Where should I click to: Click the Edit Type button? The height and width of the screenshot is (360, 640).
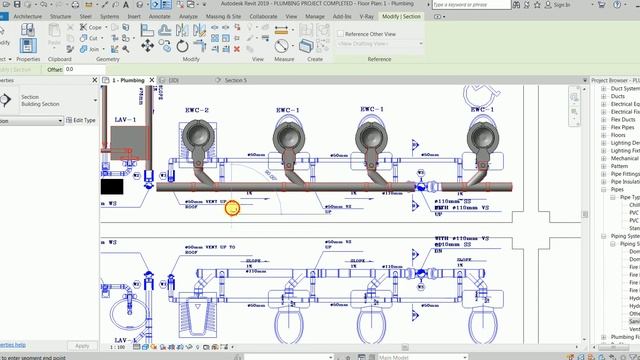pyautogui.click(x=81, y=120)
